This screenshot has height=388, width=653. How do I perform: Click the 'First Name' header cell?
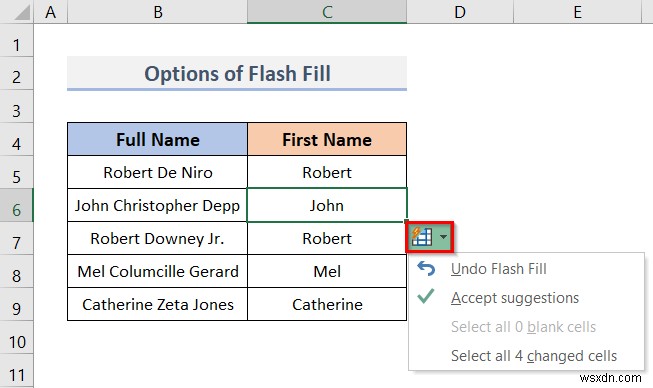pos(327,139)
